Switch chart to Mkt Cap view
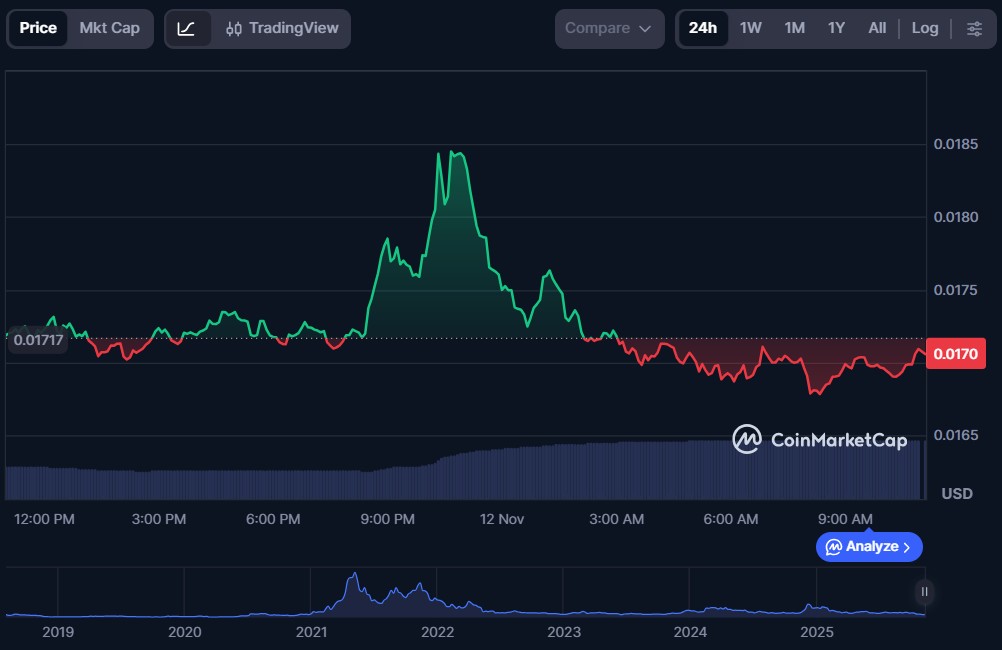 click(110, 29)
